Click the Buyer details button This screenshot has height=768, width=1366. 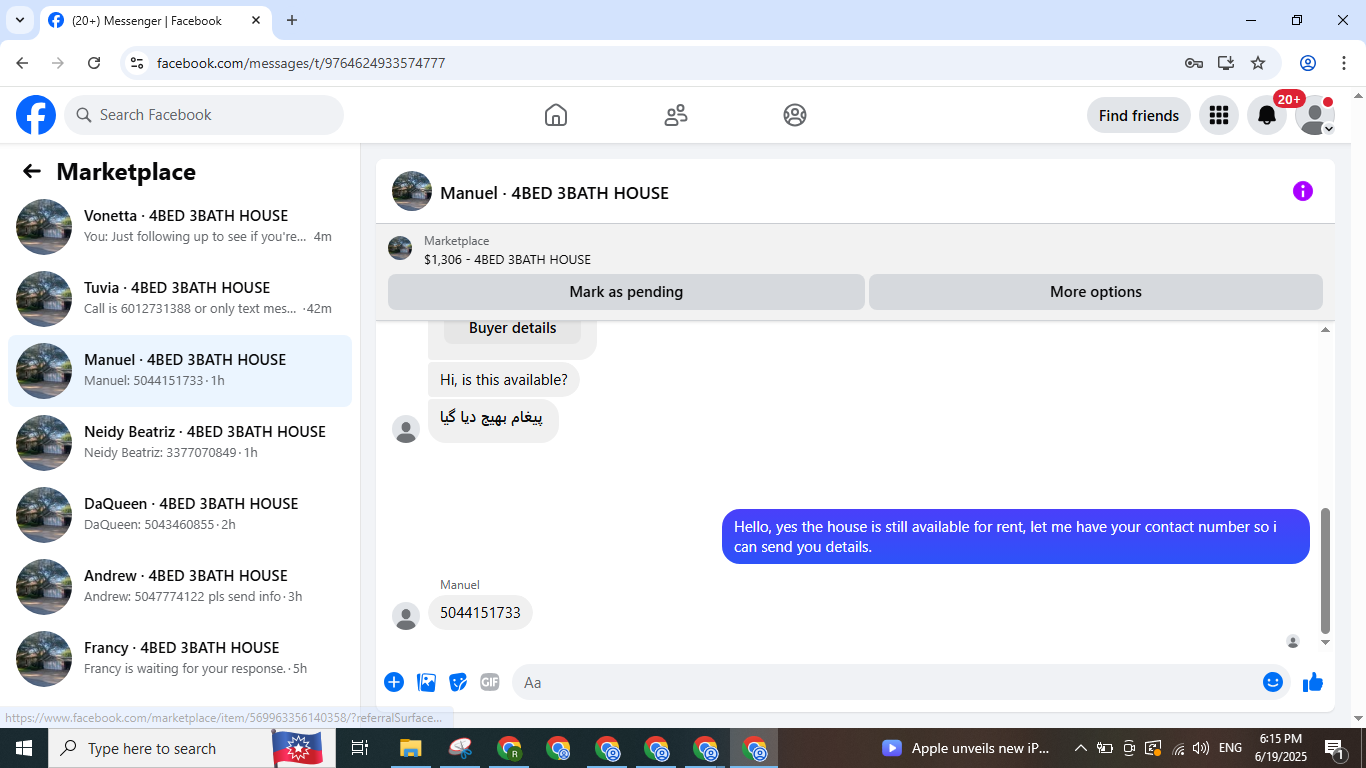(512, 328)
